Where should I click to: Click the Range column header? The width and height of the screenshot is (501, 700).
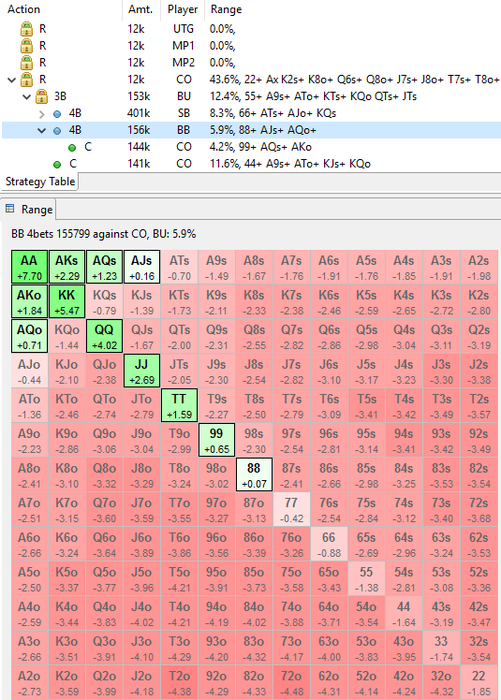click(x=226, y=9)
